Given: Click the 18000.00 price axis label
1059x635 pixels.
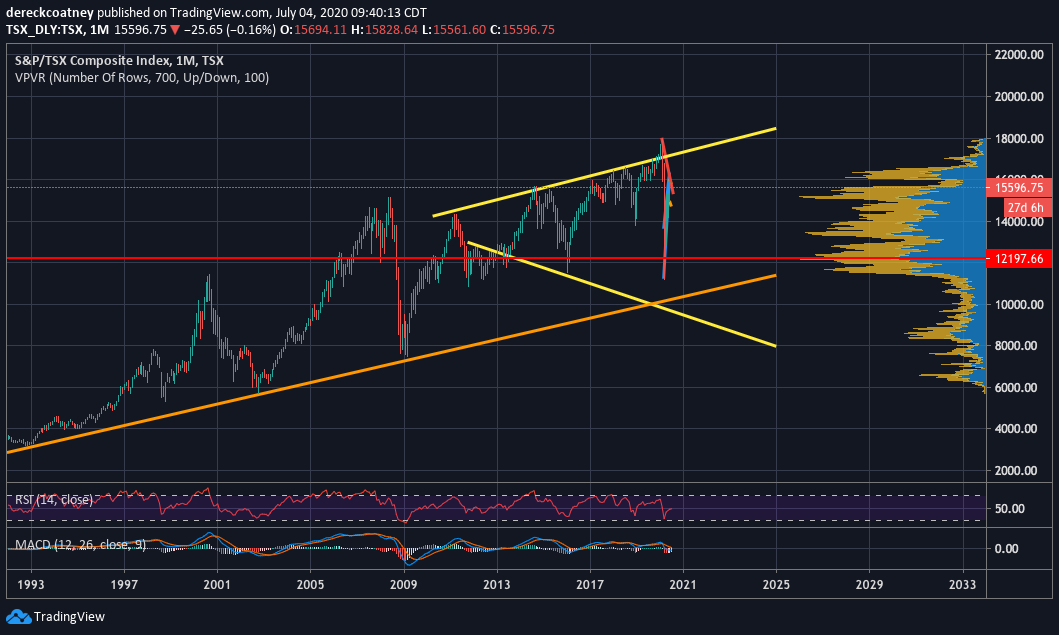Looking at the screenshot, I should click(x=1019, y=138).
